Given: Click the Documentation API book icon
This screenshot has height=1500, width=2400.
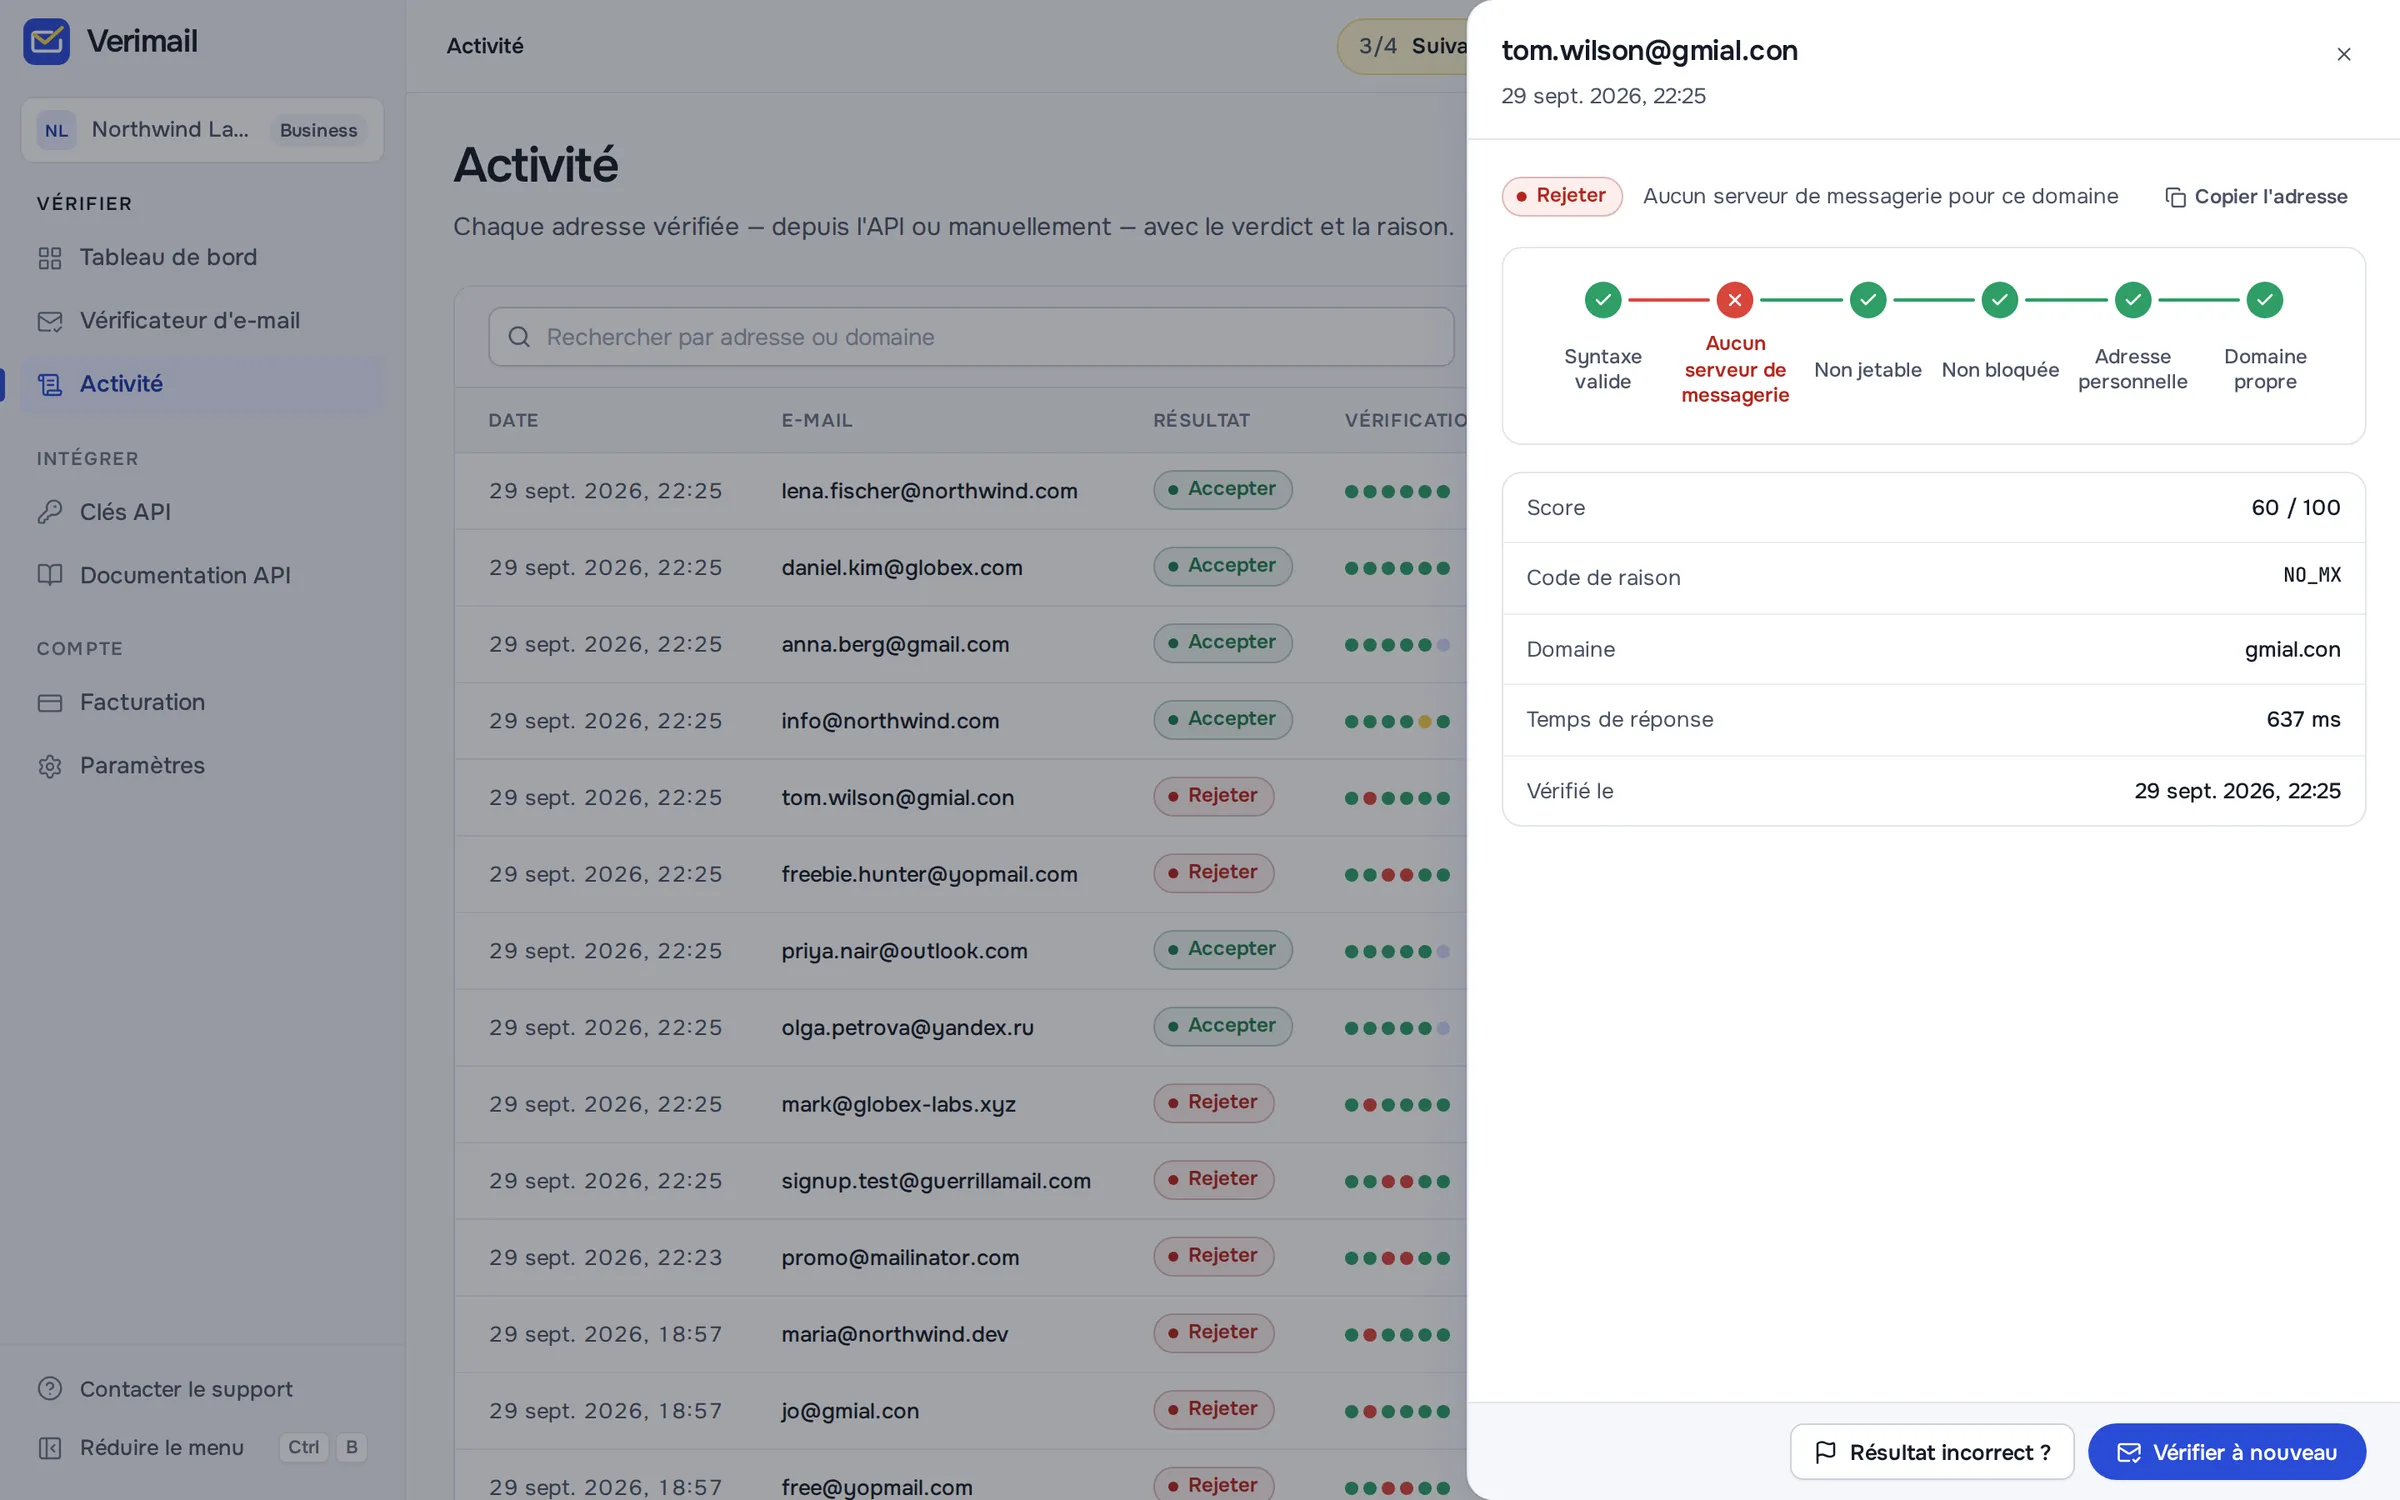Looking at the screenshot, I should (x=50, y=575).
